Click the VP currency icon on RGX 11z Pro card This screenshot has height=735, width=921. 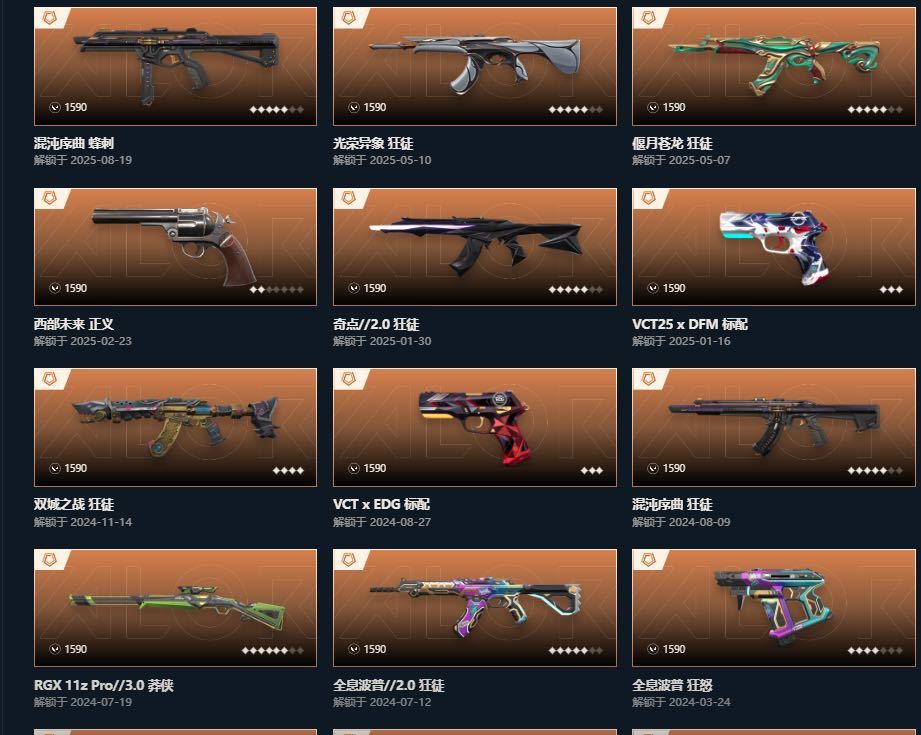click(x=55, y=649)
